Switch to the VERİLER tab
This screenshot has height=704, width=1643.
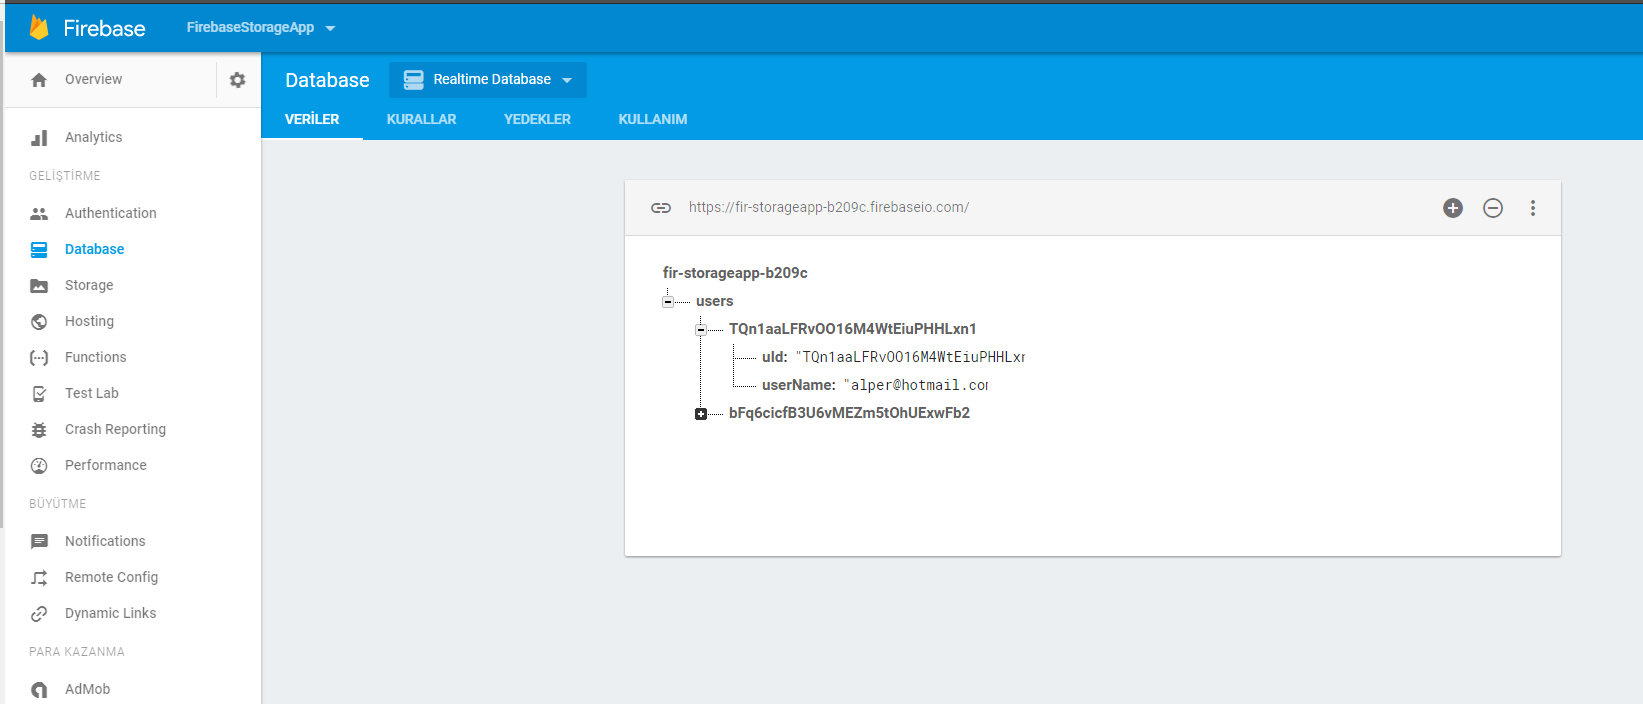point(312,119)
